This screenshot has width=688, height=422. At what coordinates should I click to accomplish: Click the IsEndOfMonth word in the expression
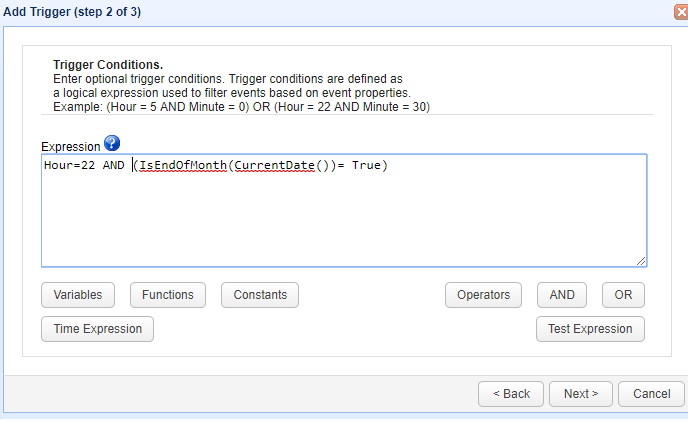tap(182, 165)
